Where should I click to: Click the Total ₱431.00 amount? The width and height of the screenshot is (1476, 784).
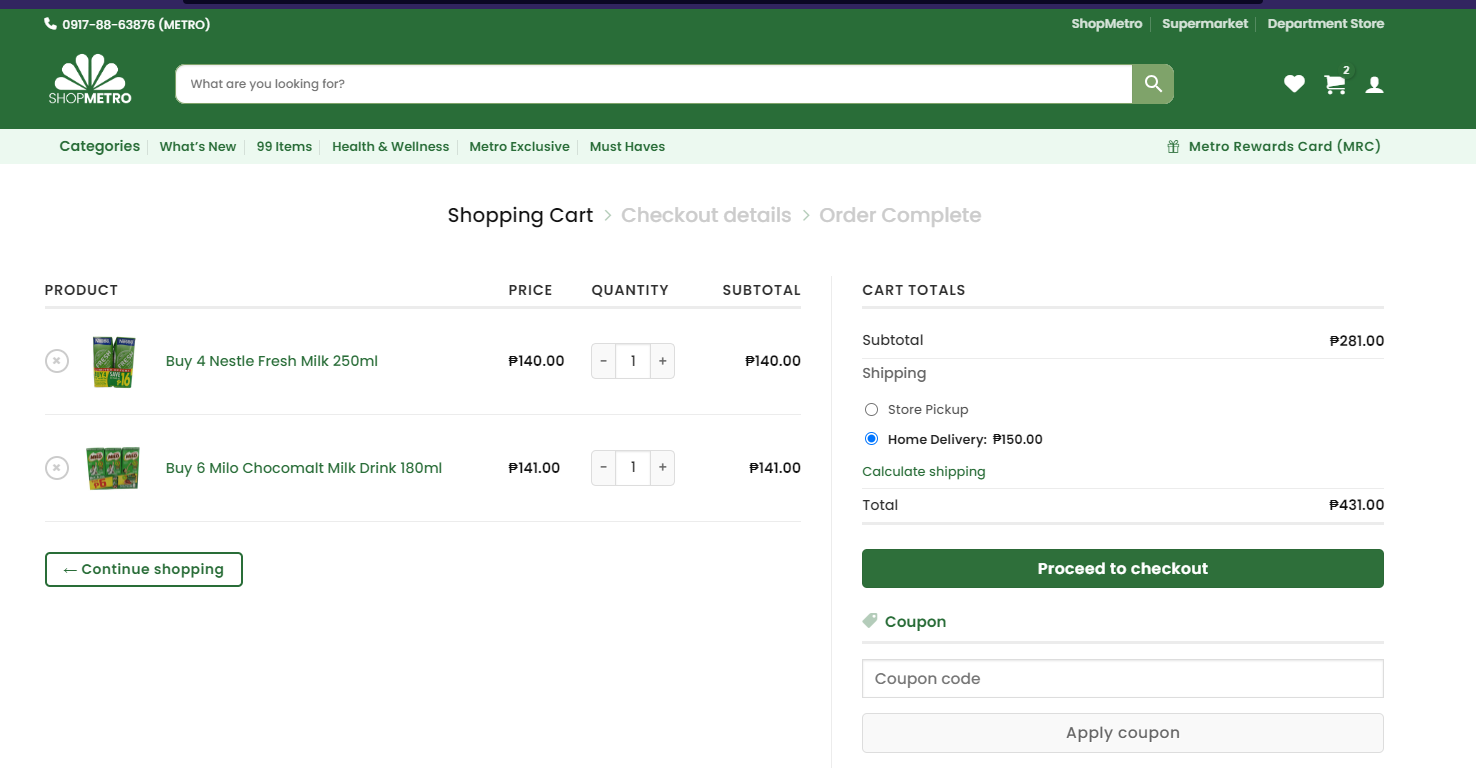point(1356,505)
